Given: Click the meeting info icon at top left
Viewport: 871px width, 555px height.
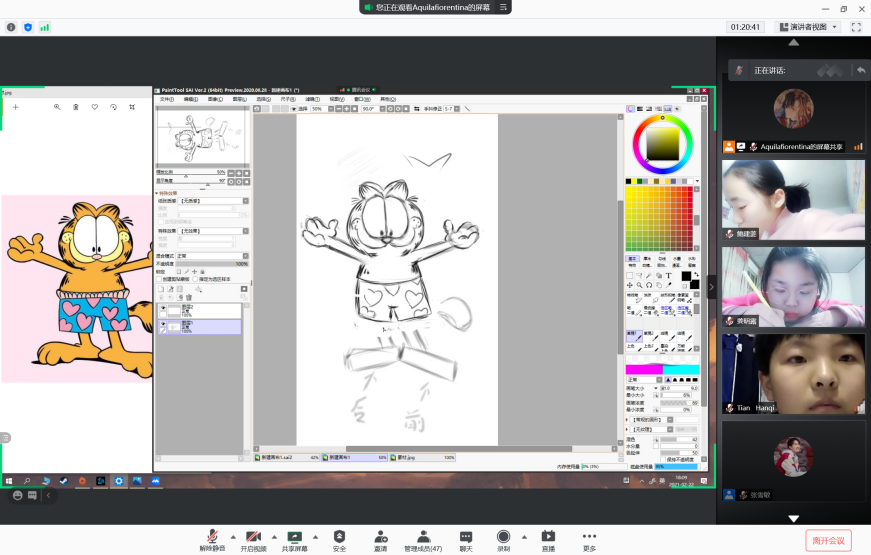Looking at the screenshot, I should pyautogui.click(x=11, y=27).
